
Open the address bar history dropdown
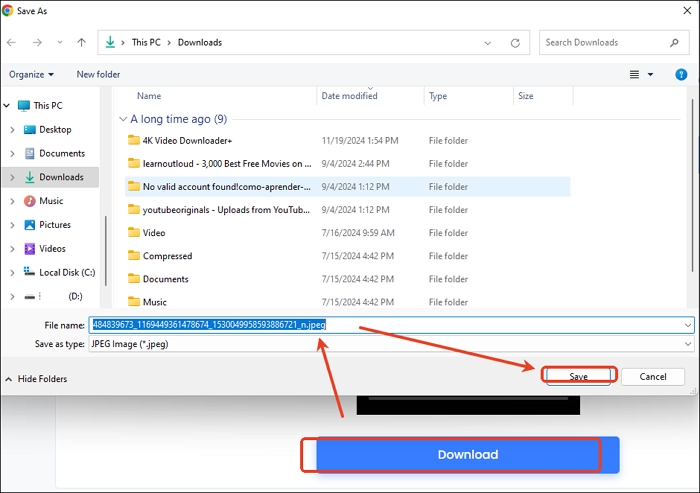coord(490,43)
